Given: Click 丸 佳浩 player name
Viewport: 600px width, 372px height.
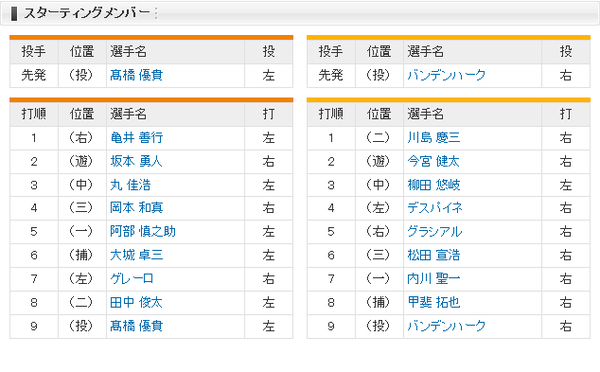Looking at the screenshot, I should (130, 185).
